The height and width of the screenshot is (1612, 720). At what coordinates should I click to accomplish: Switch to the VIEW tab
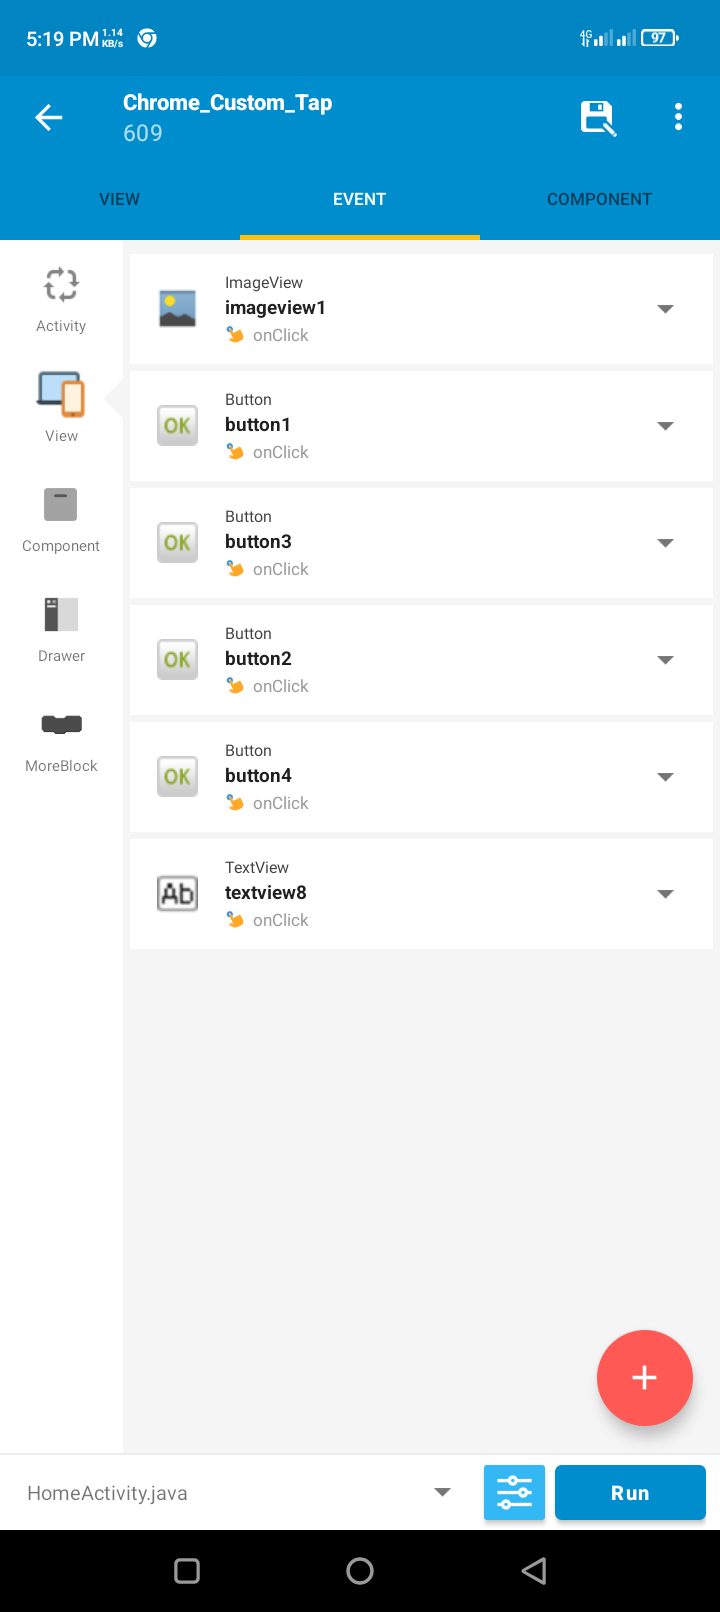click(x=119, y=199)
